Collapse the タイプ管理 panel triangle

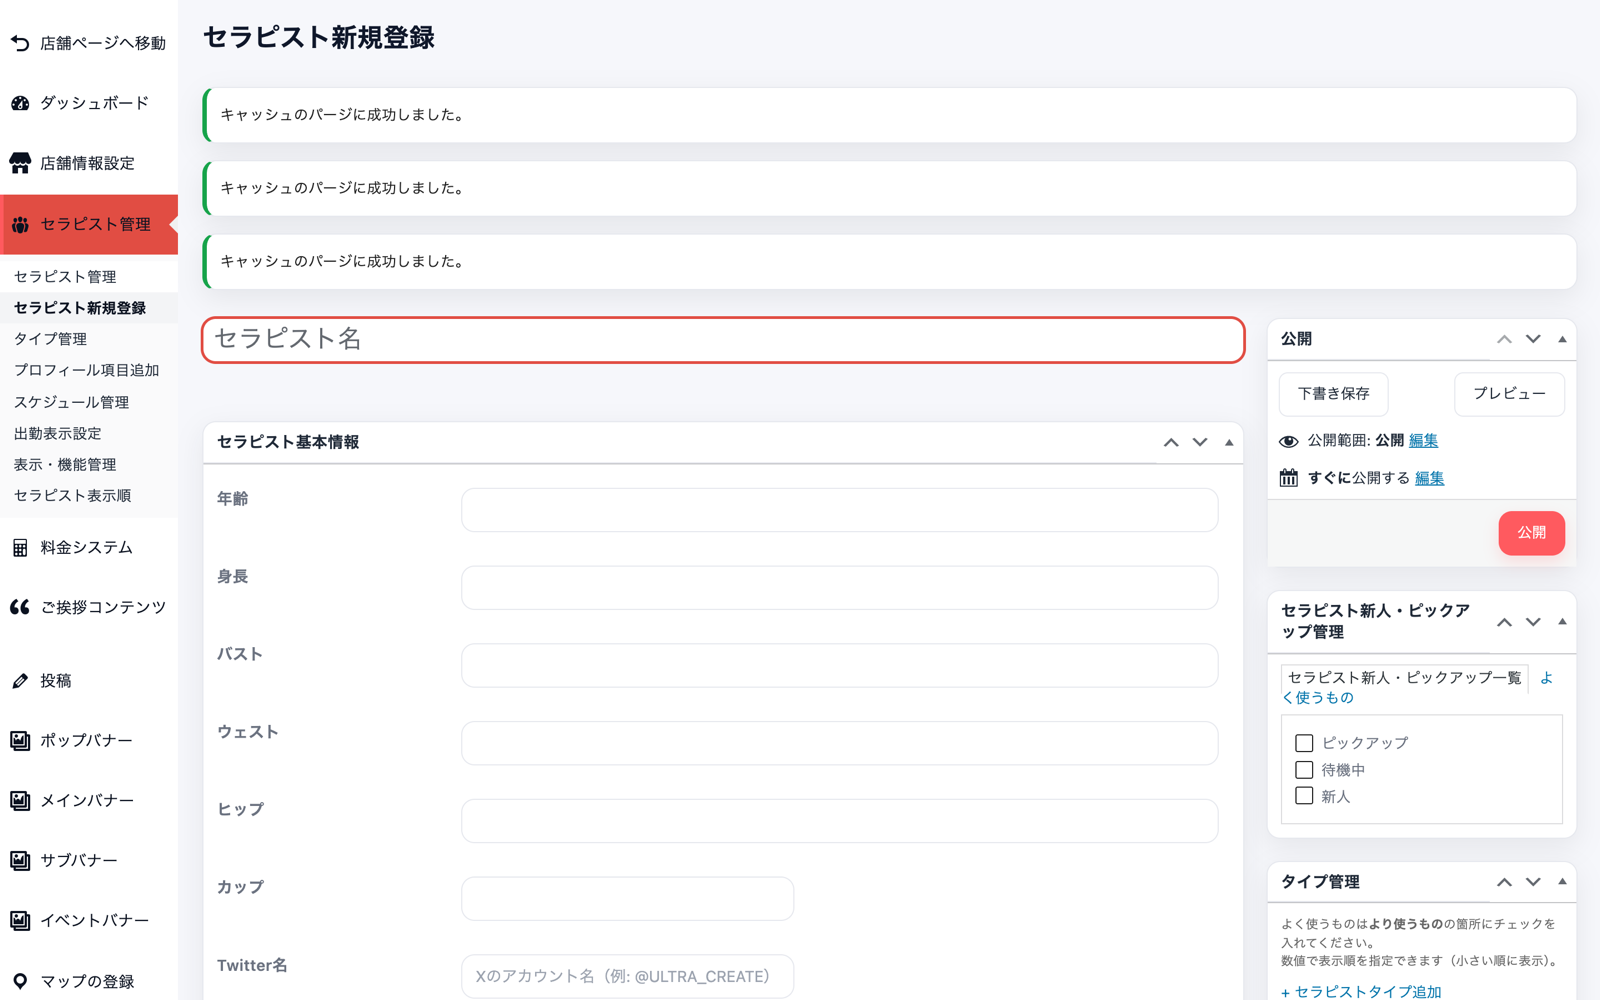1562,882
